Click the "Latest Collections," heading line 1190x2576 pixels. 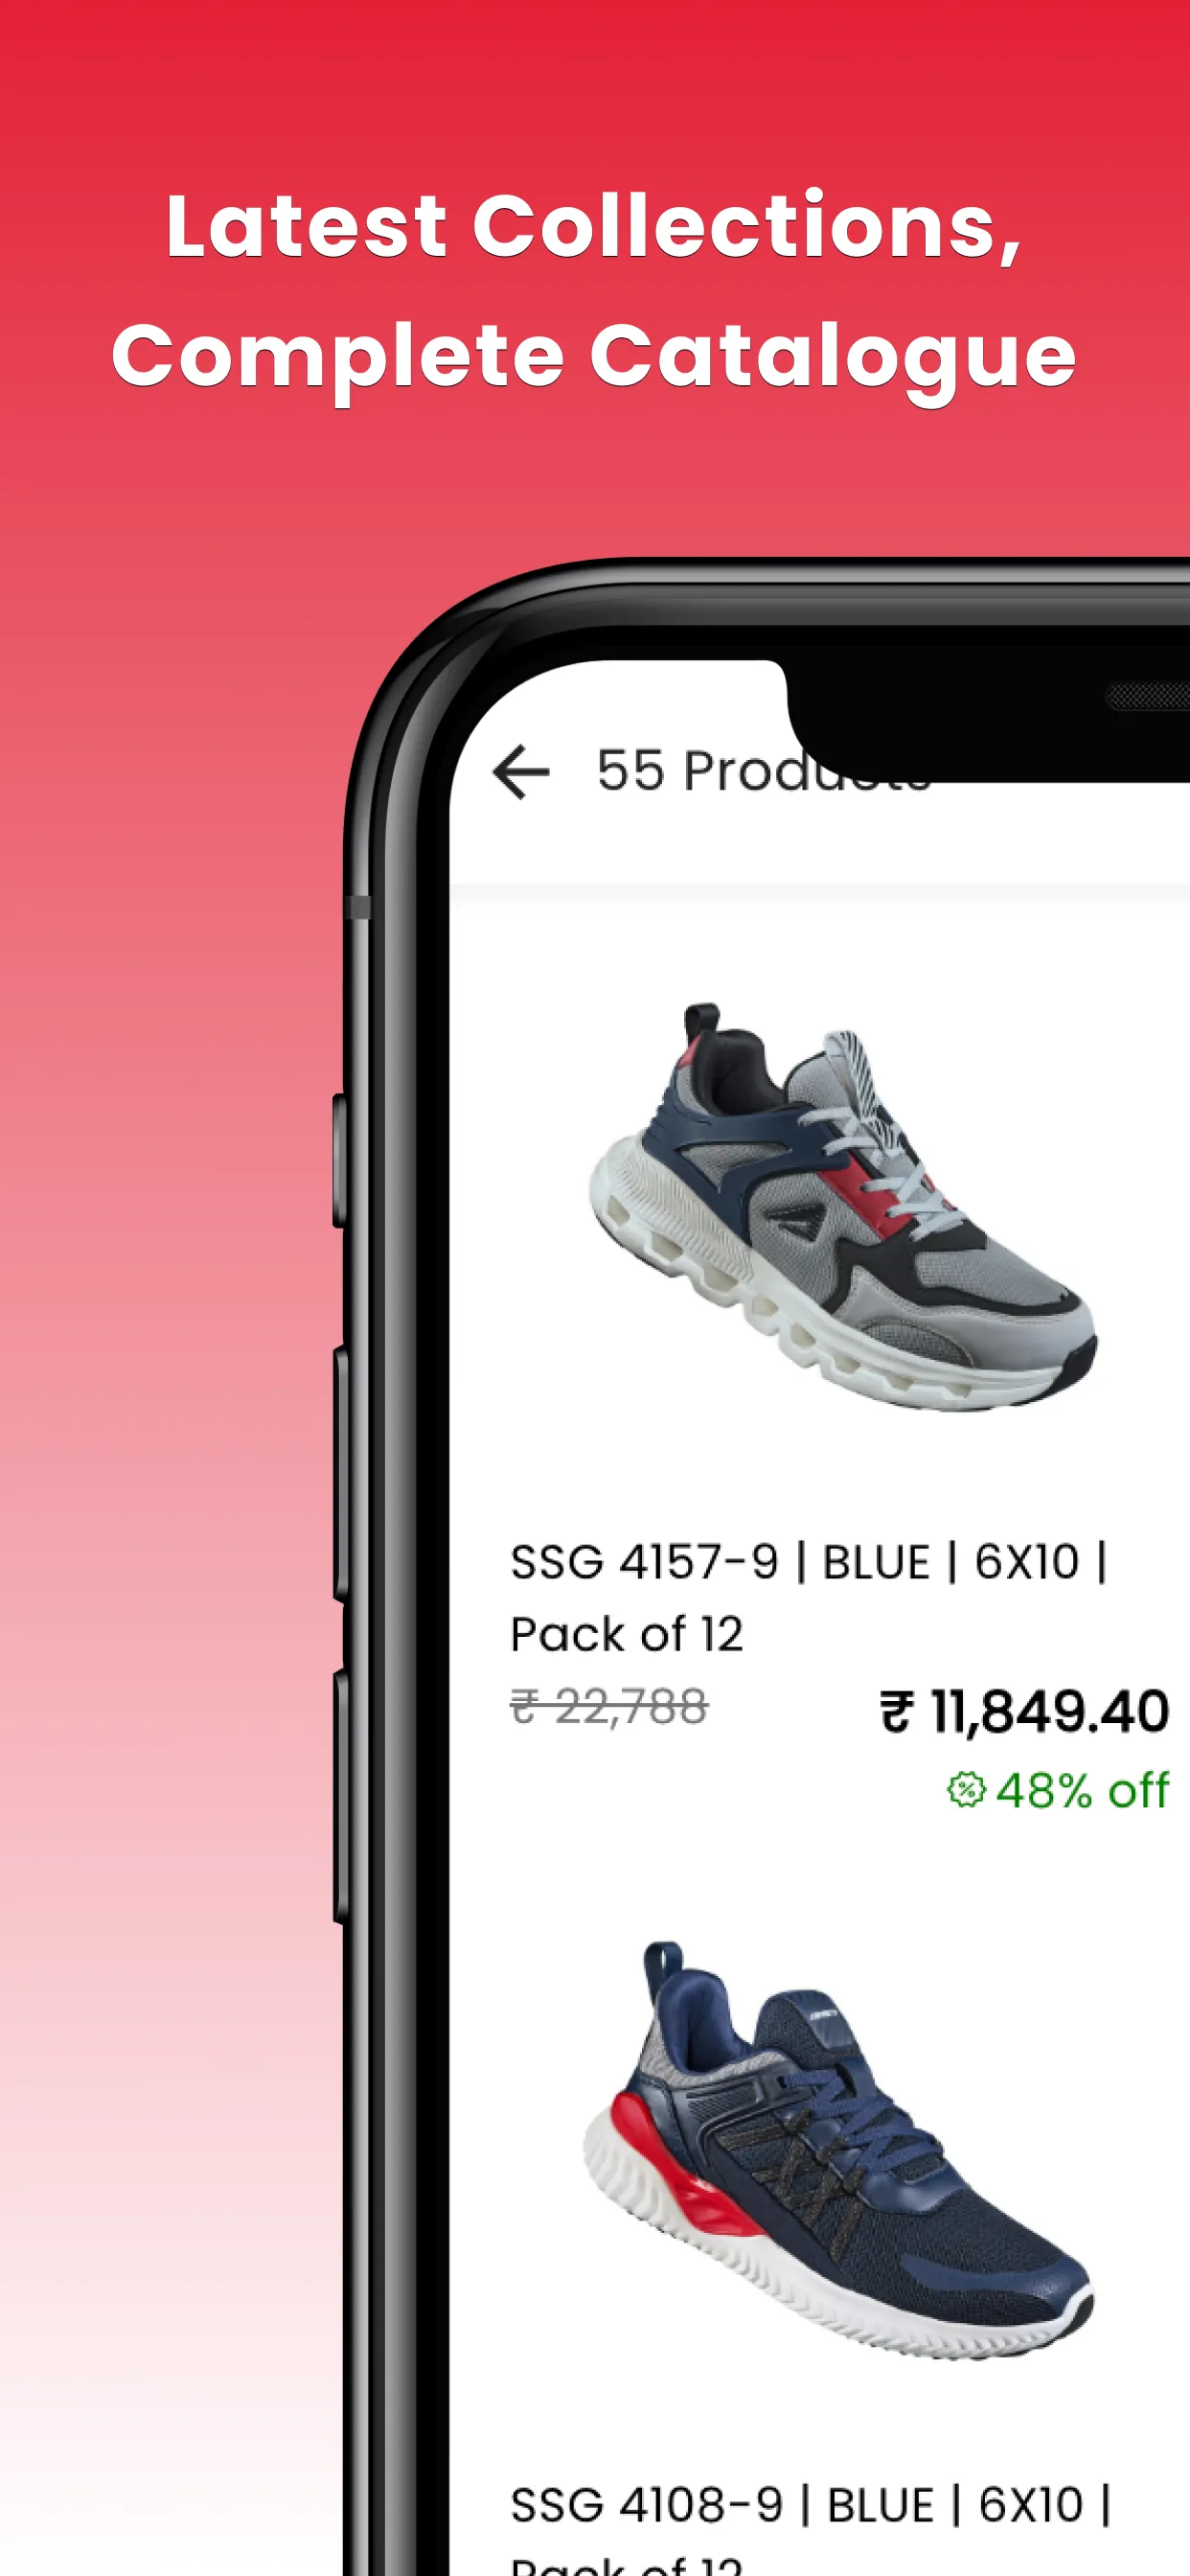594,226
